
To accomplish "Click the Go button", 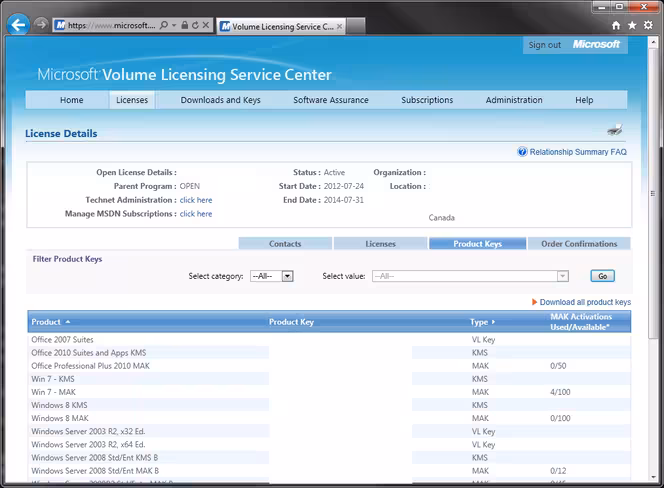I will tap(602, 276).
